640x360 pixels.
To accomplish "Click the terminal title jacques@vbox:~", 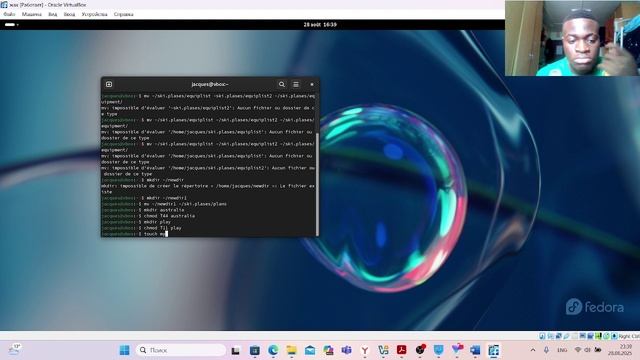I will point(210,84).
